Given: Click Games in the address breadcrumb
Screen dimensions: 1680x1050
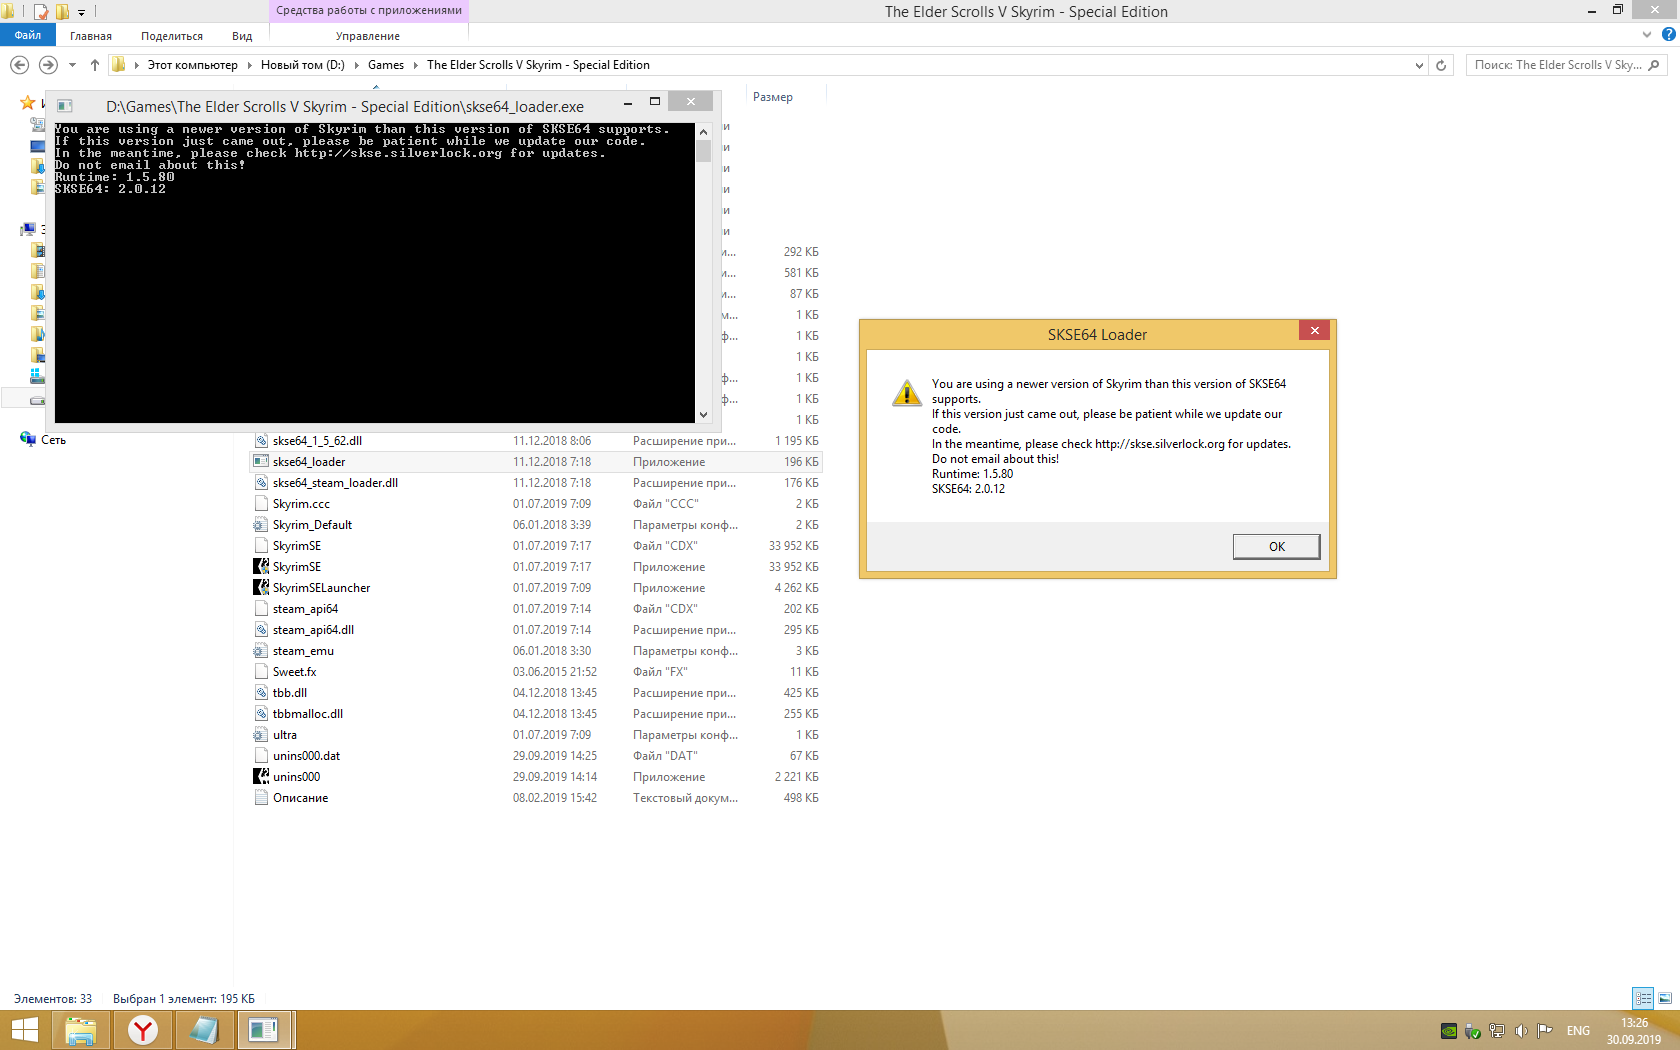Looking at the screenshot, I should tap(386, 65).
